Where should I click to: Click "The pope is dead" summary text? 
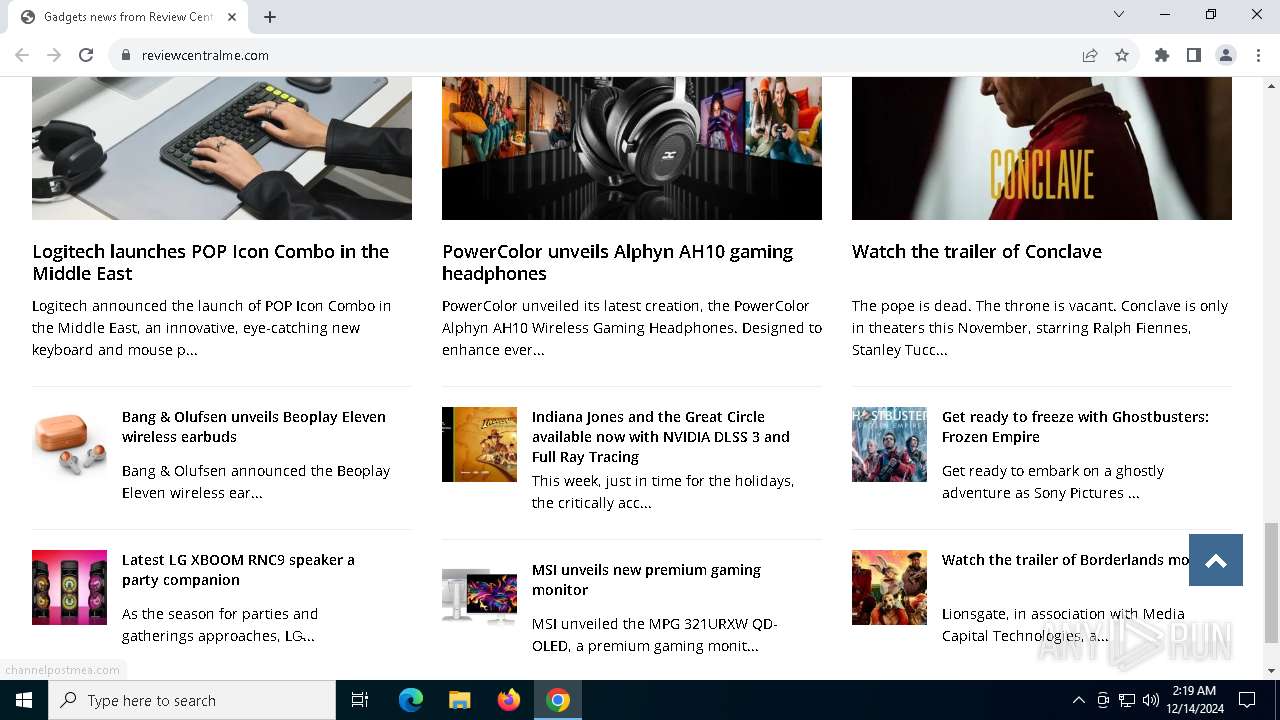pyautogui.click(x=1040, y=328)
